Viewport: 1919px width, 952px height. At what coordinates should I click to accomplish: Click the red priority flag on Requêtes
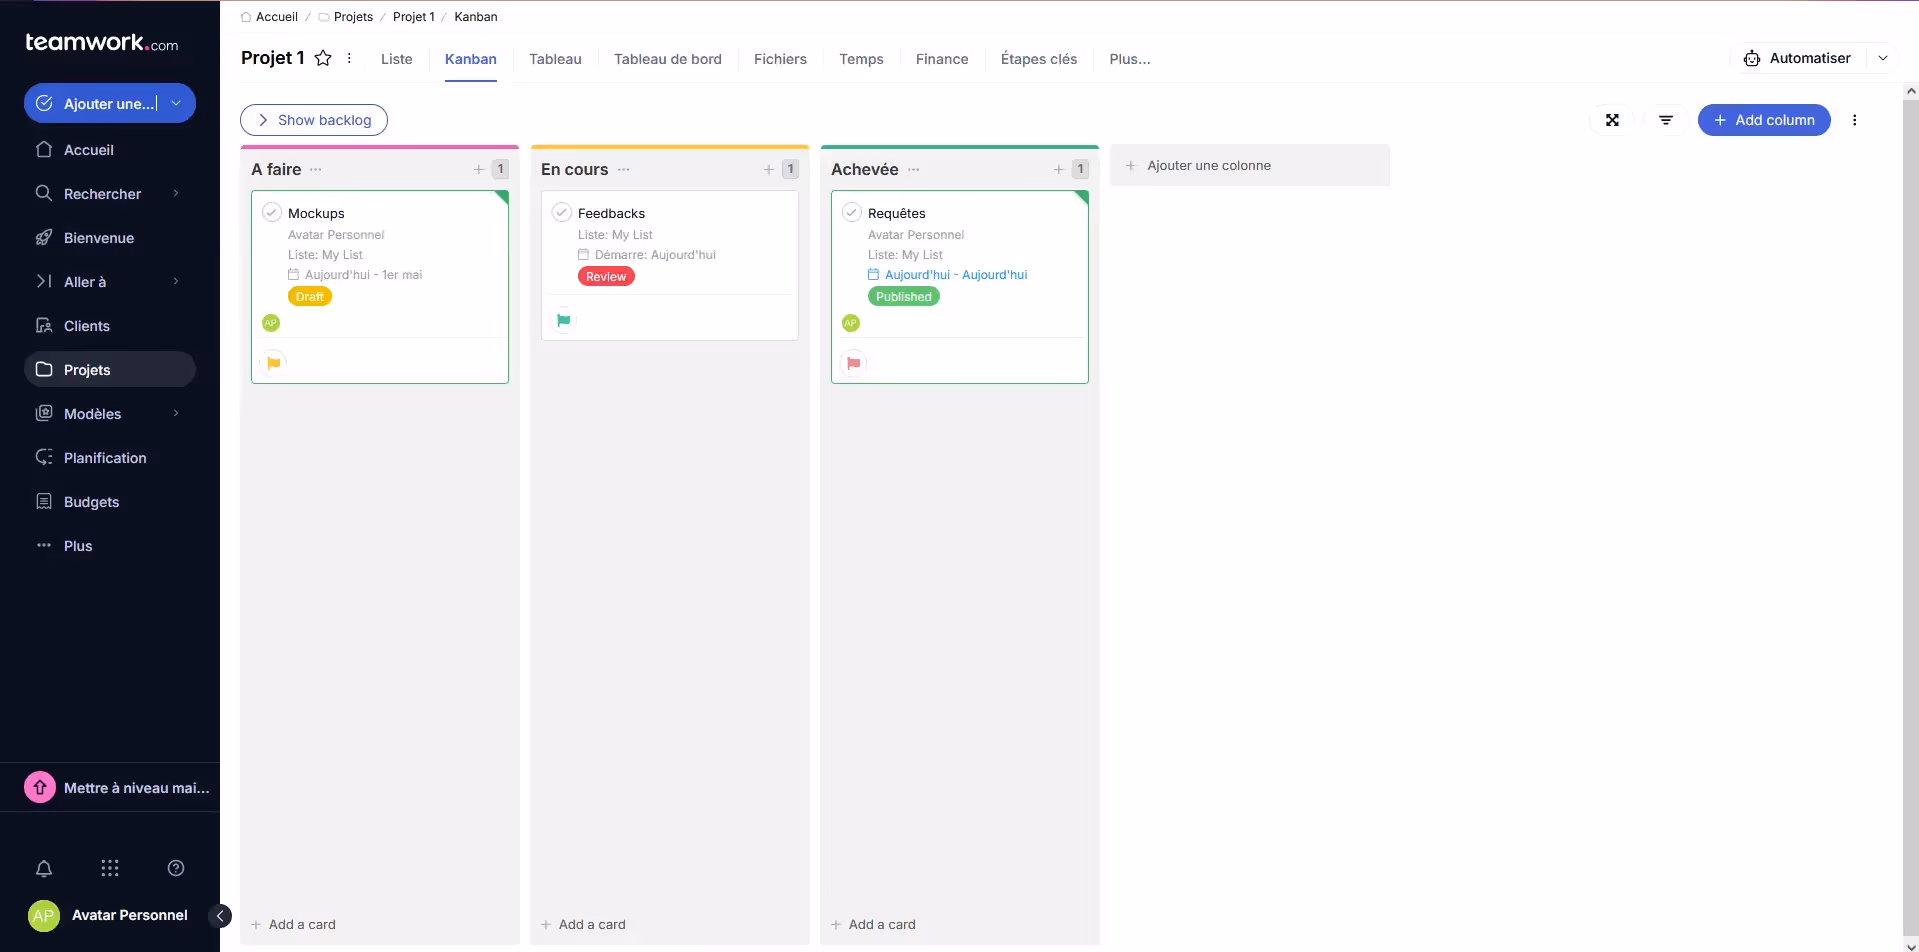pyautogui.click(x=853, y=363)
